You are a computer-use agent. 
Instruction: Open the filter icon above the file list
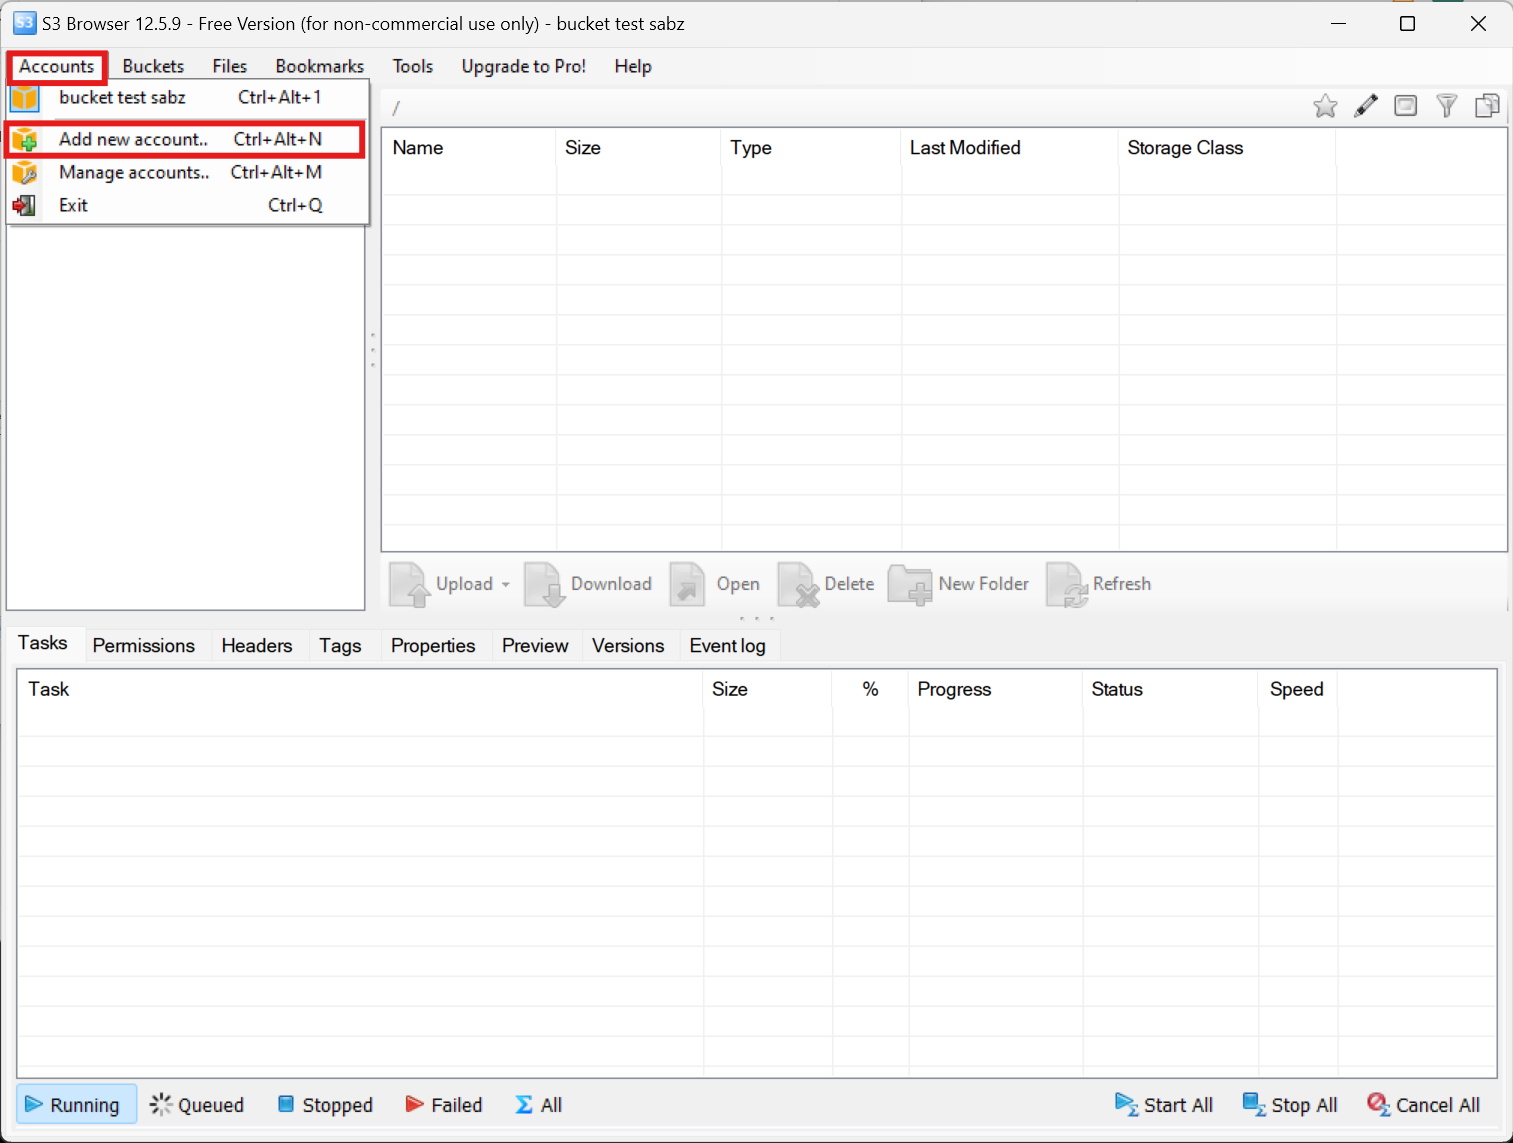(x=1446, y=106)
